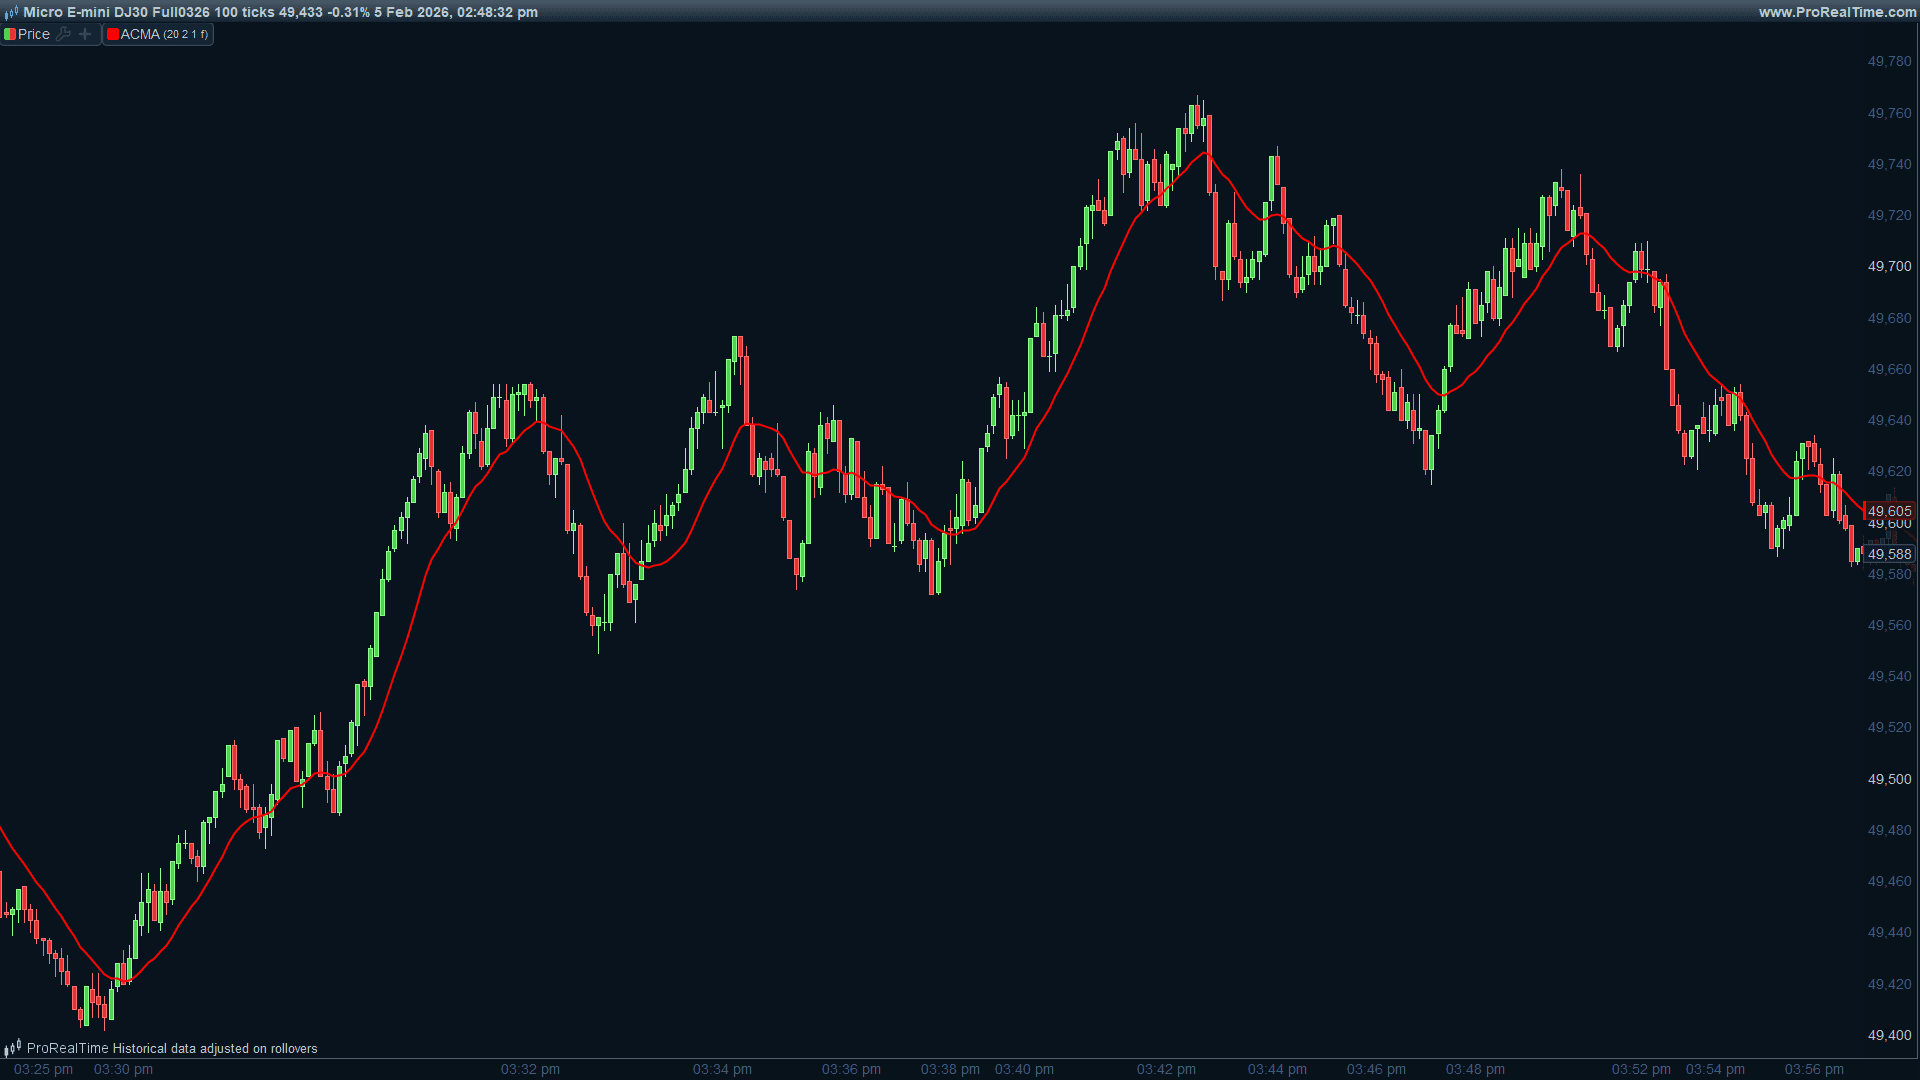Click the candlestick icon beside the ProRealTime historical data note

(x=12, y=1048)
